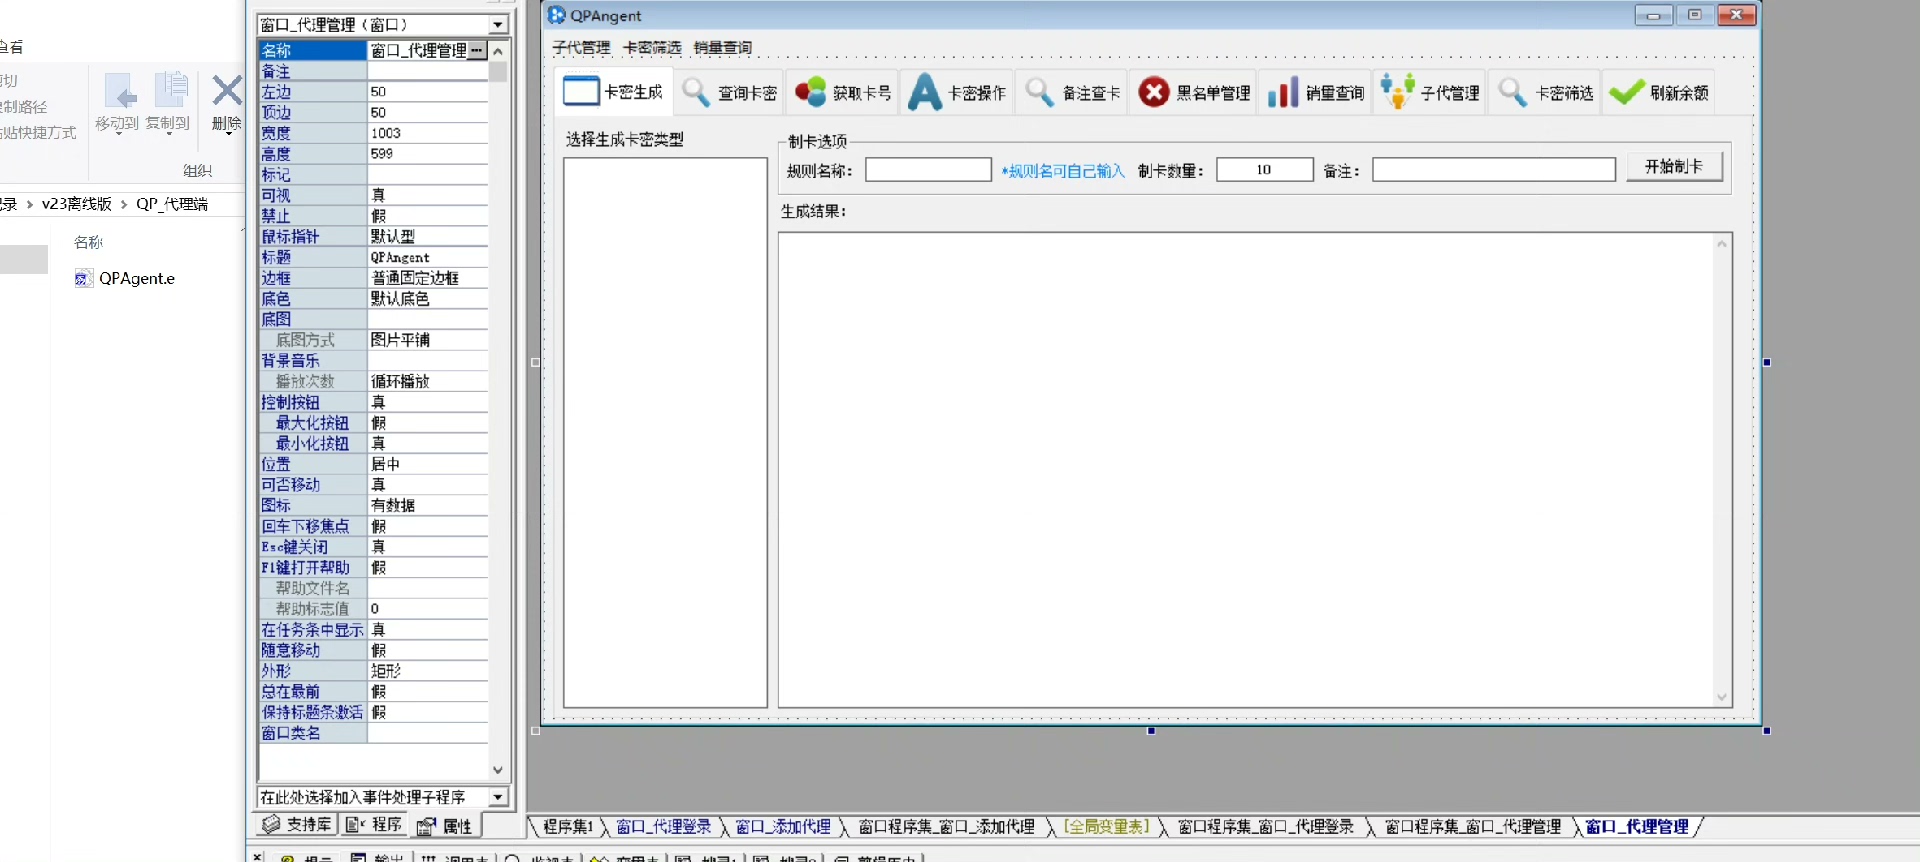Image resolution: width=1920 pixels, height=862 pixels.
Task: Switch to the 窗口程序集_窗口_添加代理 tab
Action: [x=947, y=827]
